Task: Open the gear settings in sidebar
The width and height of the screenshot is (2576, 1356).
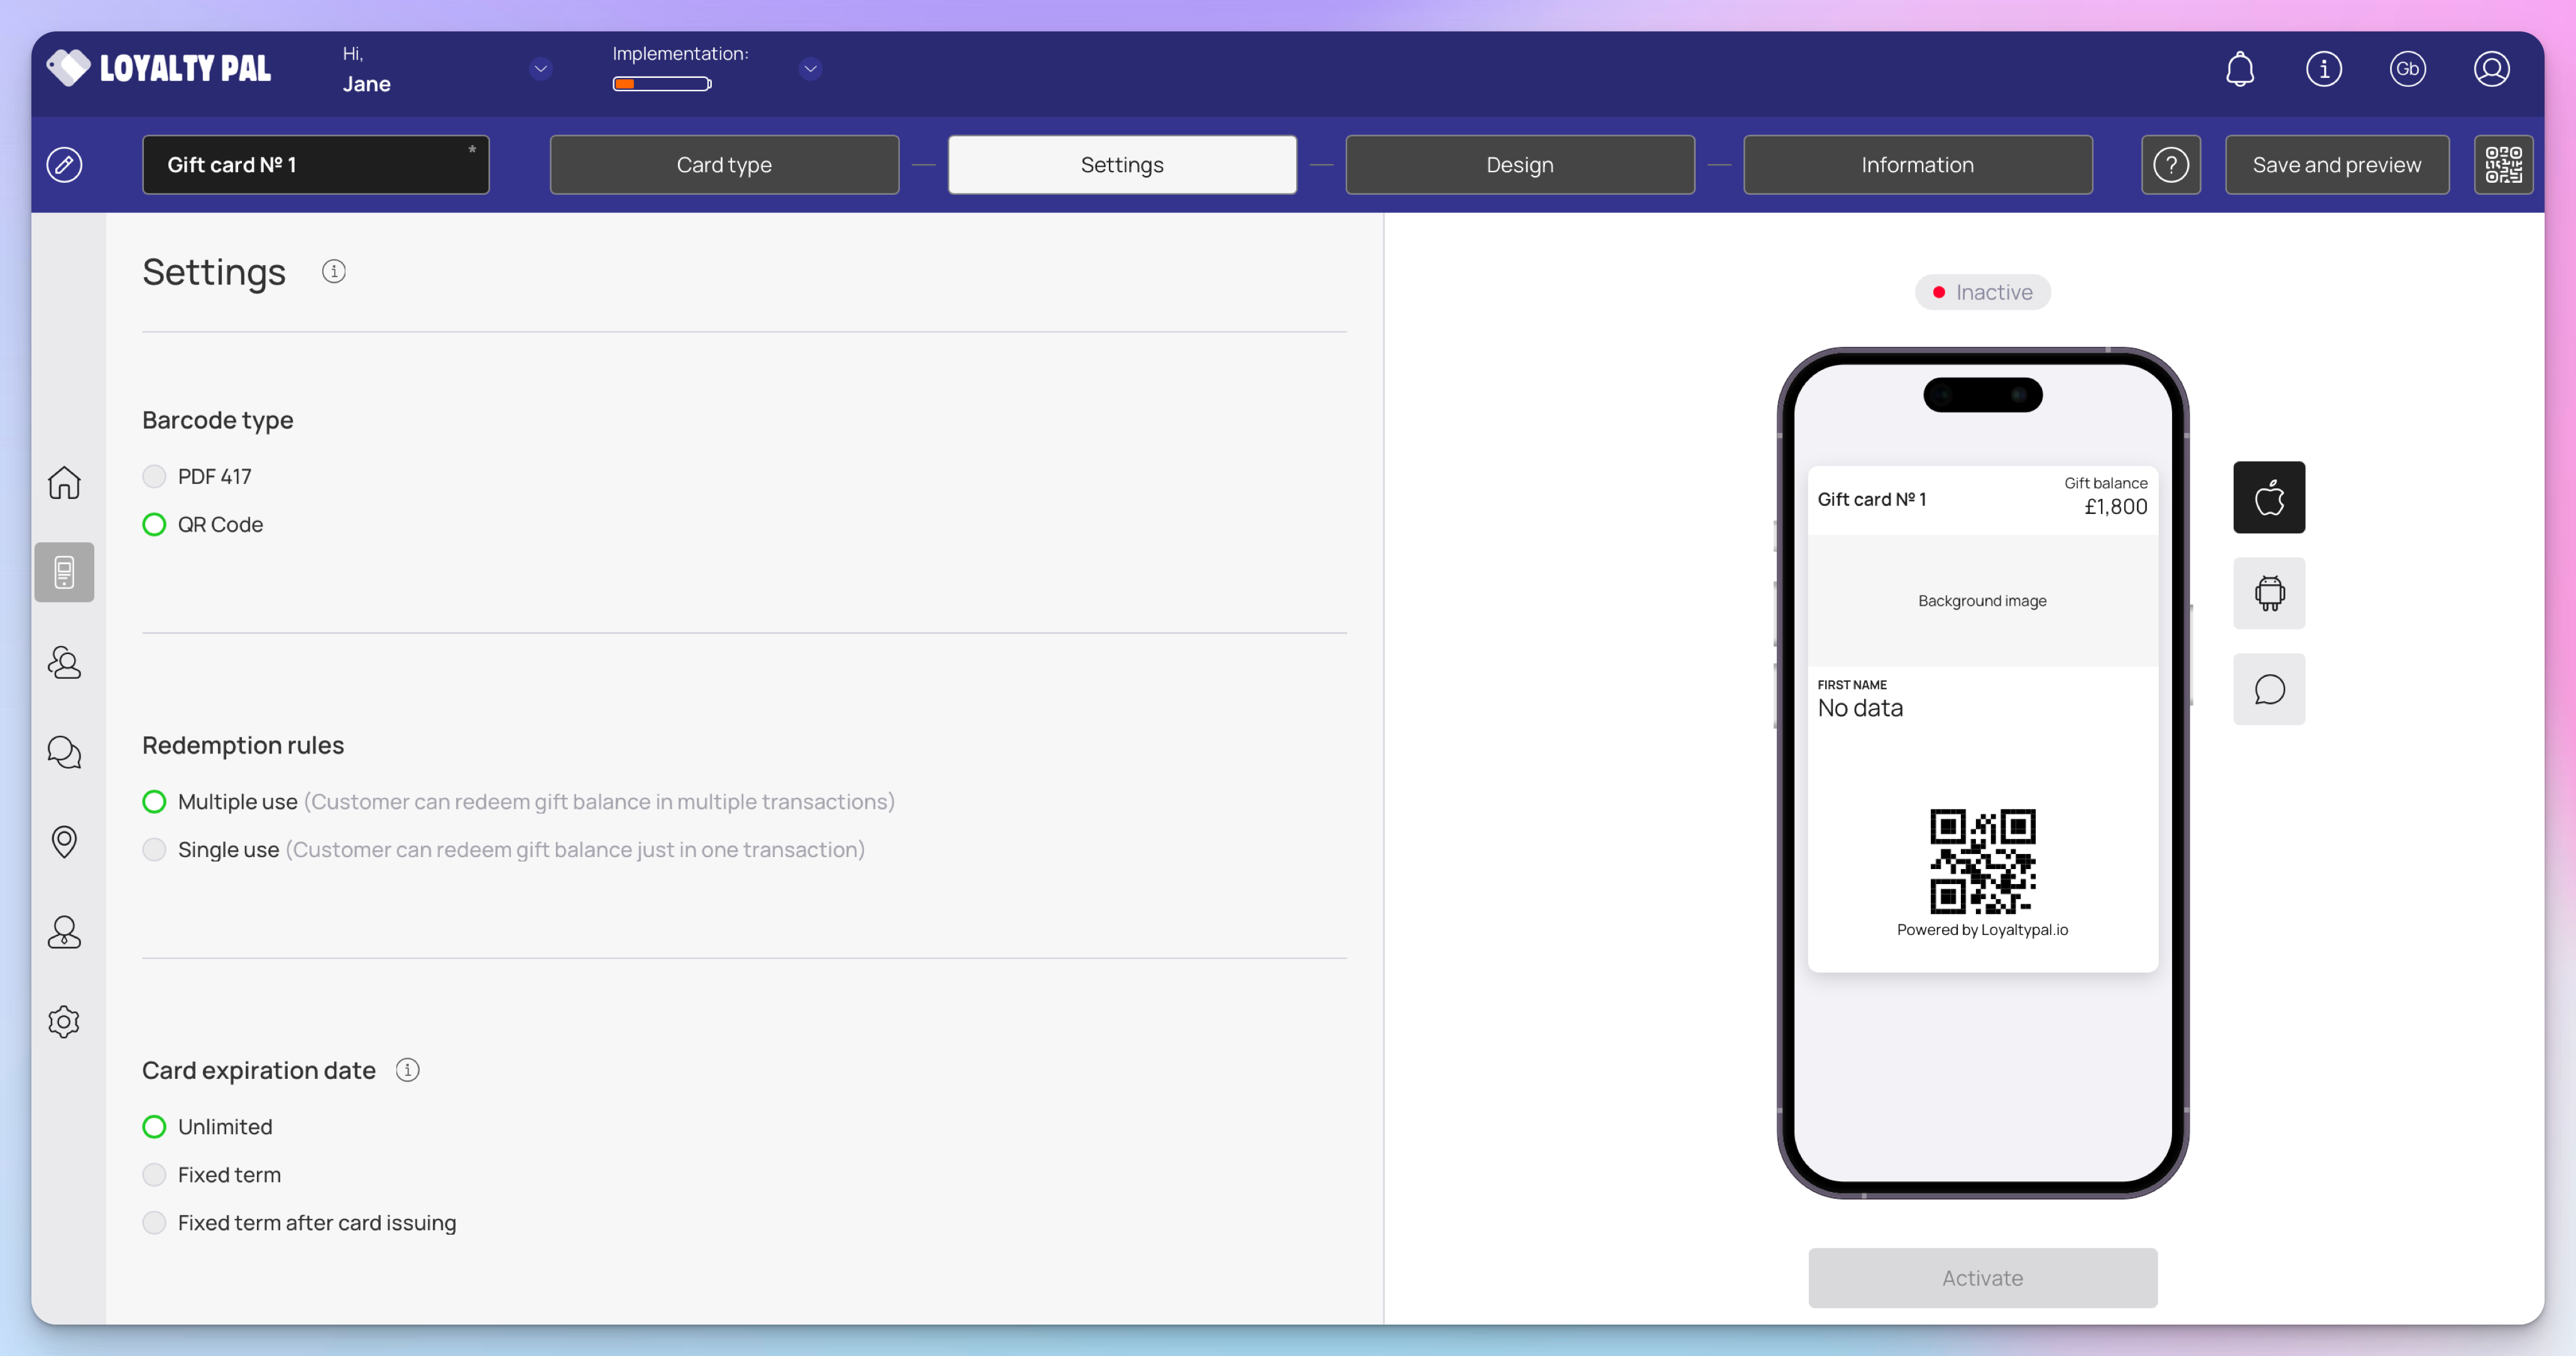Action: pos(64,1021)
